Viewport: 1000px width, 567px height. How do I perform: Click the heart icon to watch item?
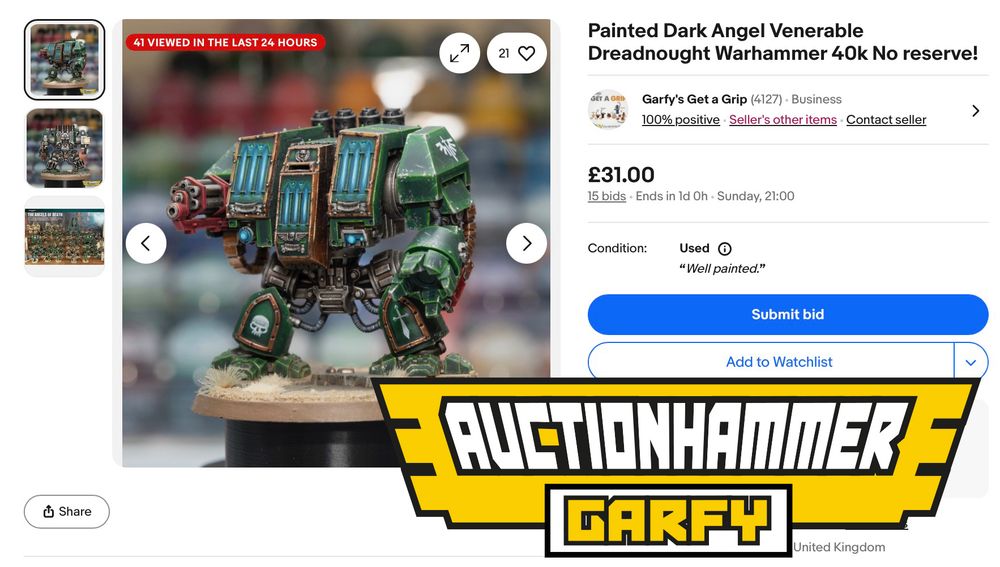[x=526, y=54]
